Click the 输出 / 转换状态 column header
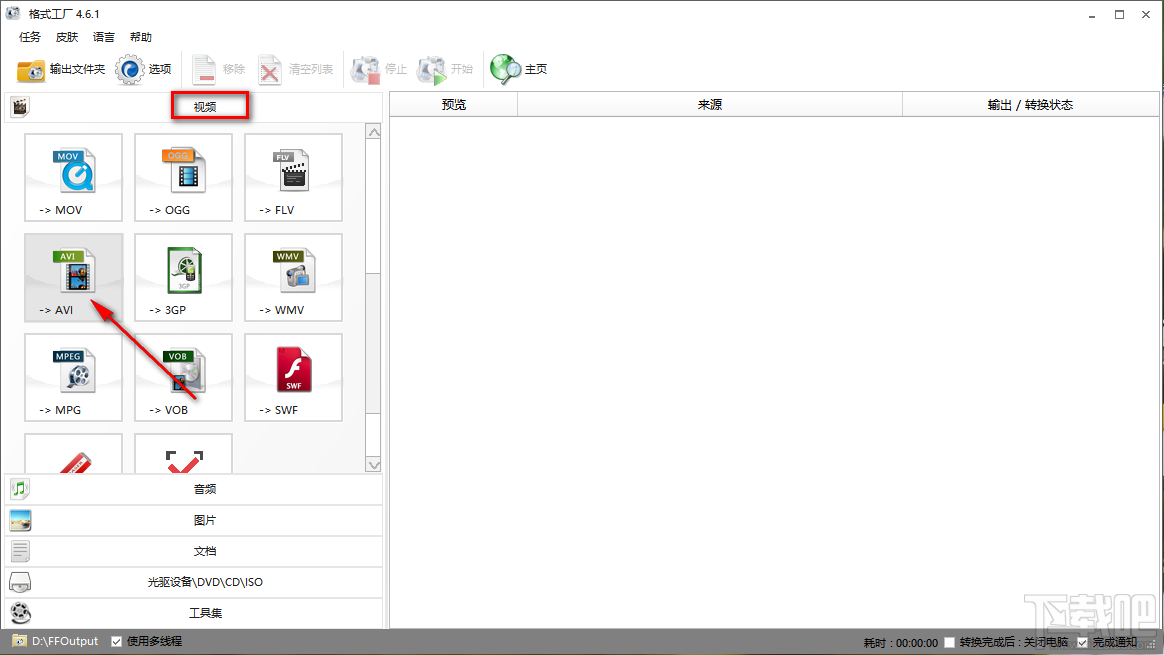This screenshot has width=1164, height=655. tap(1030, 105)
